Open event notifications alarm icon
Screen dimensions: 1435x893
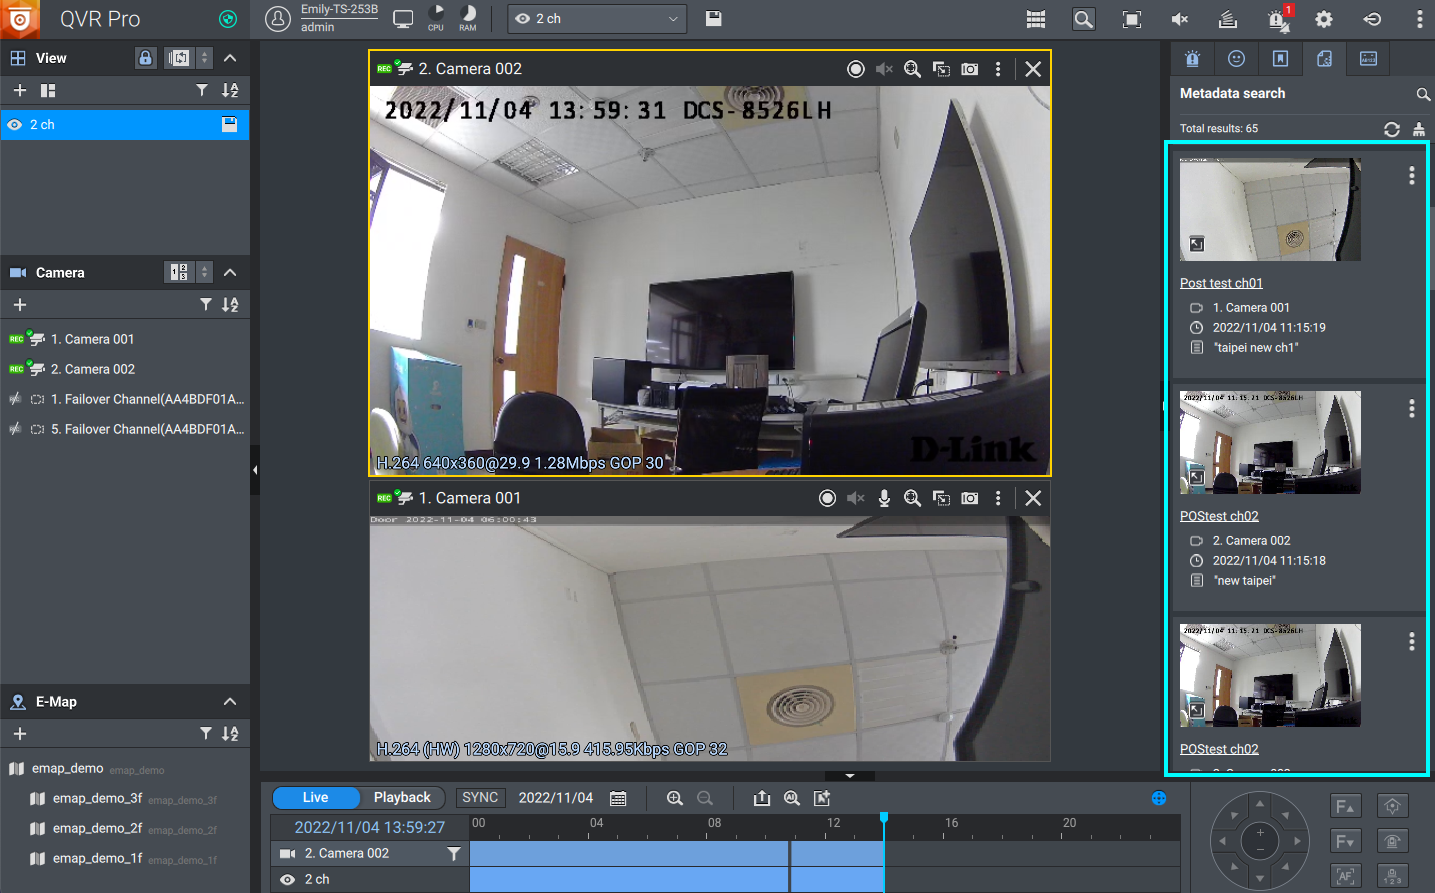click(1278, 19)
